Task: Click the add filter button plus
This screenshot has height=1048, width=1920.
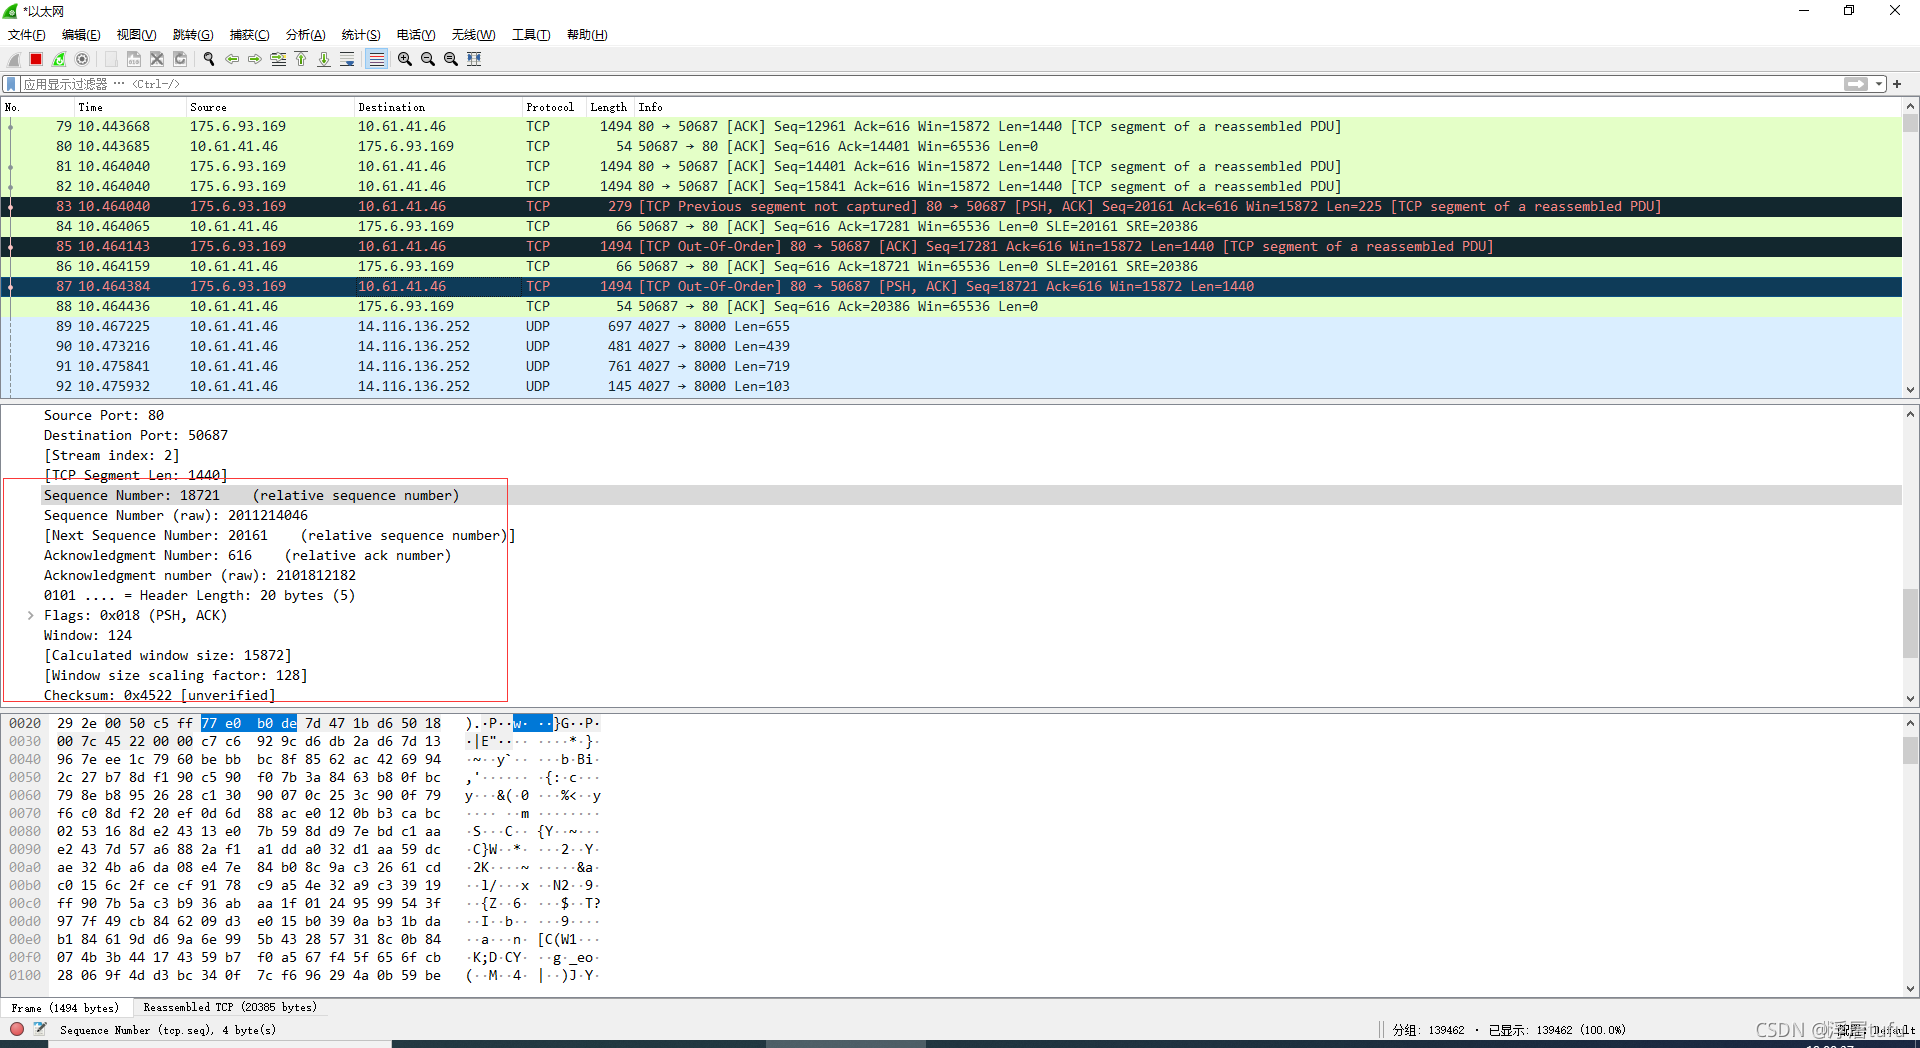Action: (x=1897, y=84)
